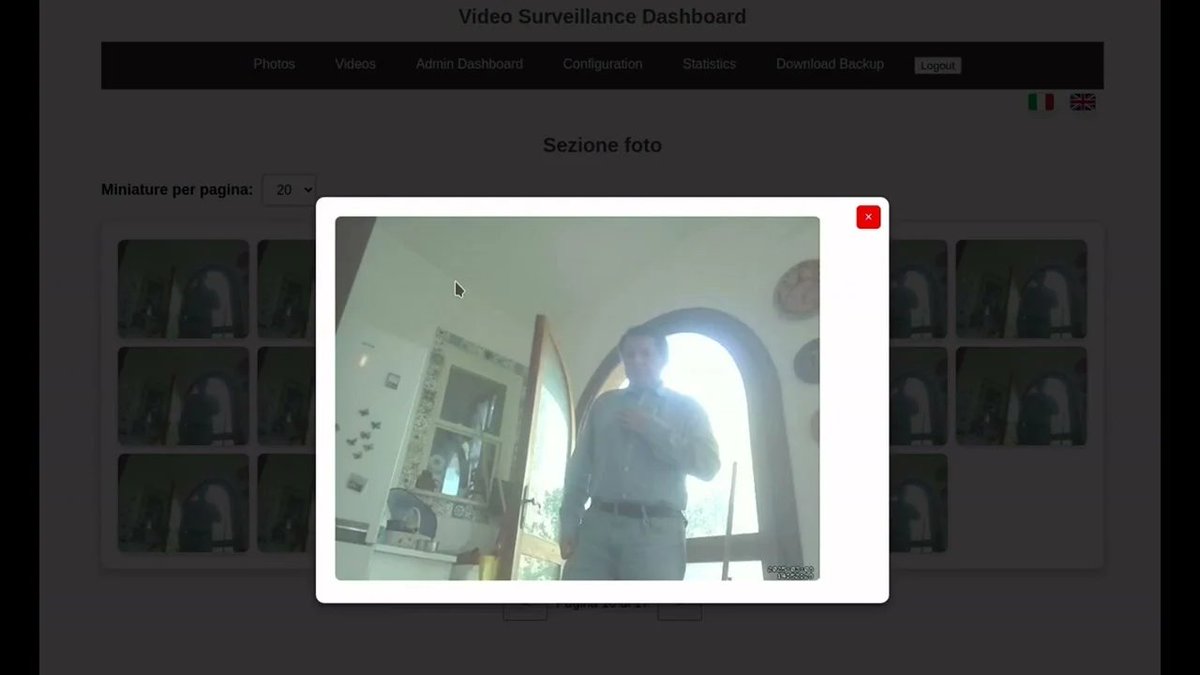This screenshot has width=1200, height=675.
Task: Click the 'Miniature per pagina:' label
Action: pos(177,189)
